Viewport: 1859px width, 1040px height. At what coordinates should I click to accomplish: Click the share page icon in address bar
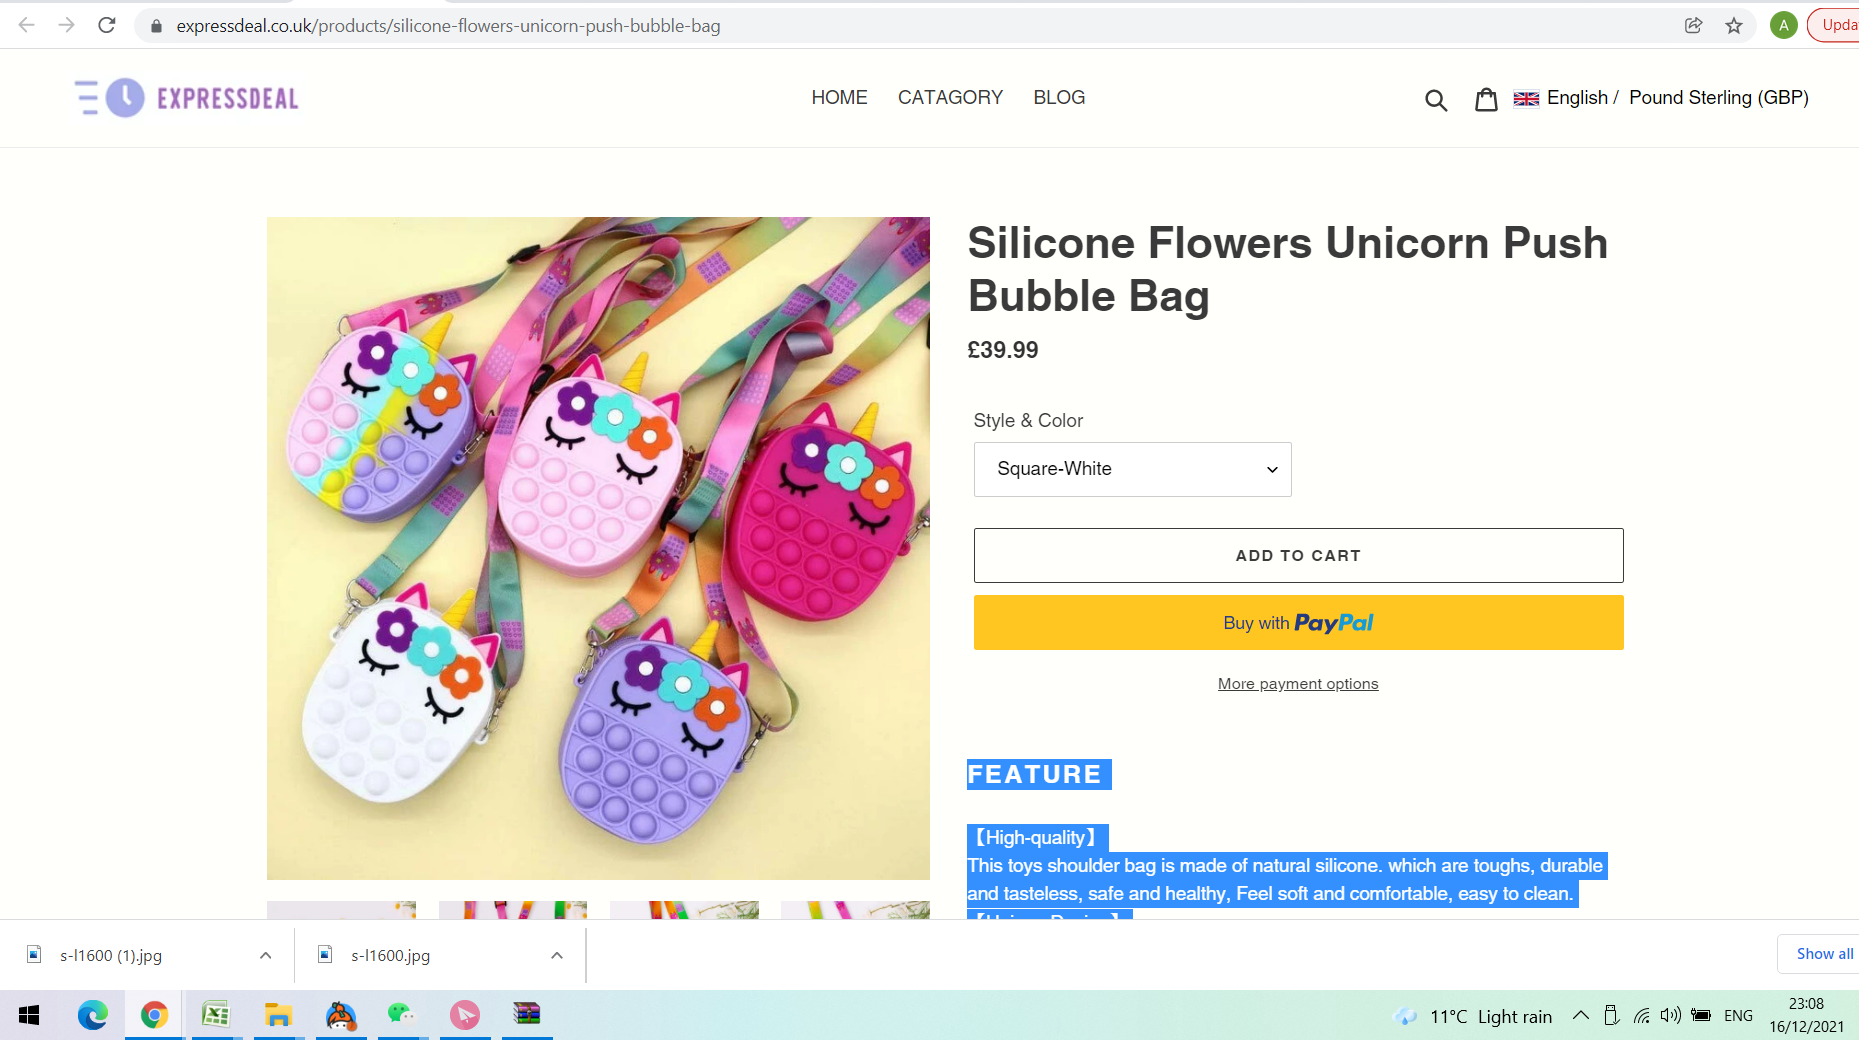click(x=1693, y=25)
